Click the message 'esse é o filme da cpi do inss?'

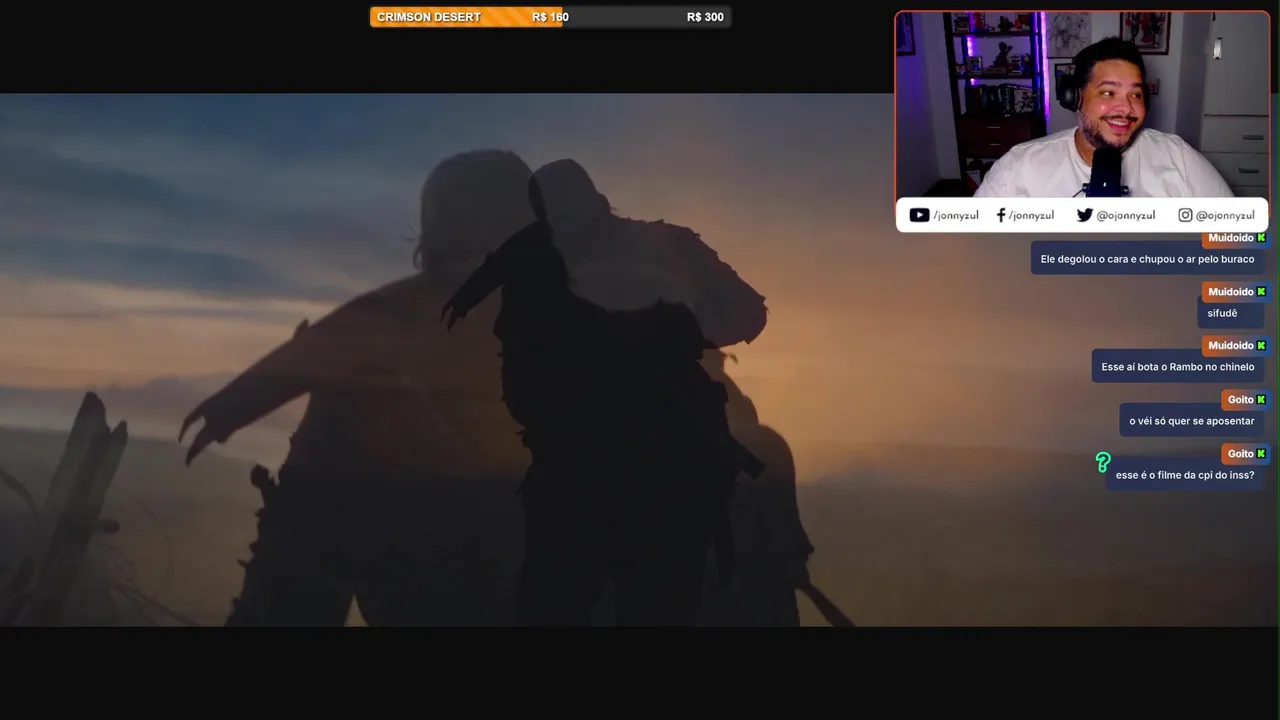point(1185,475)
